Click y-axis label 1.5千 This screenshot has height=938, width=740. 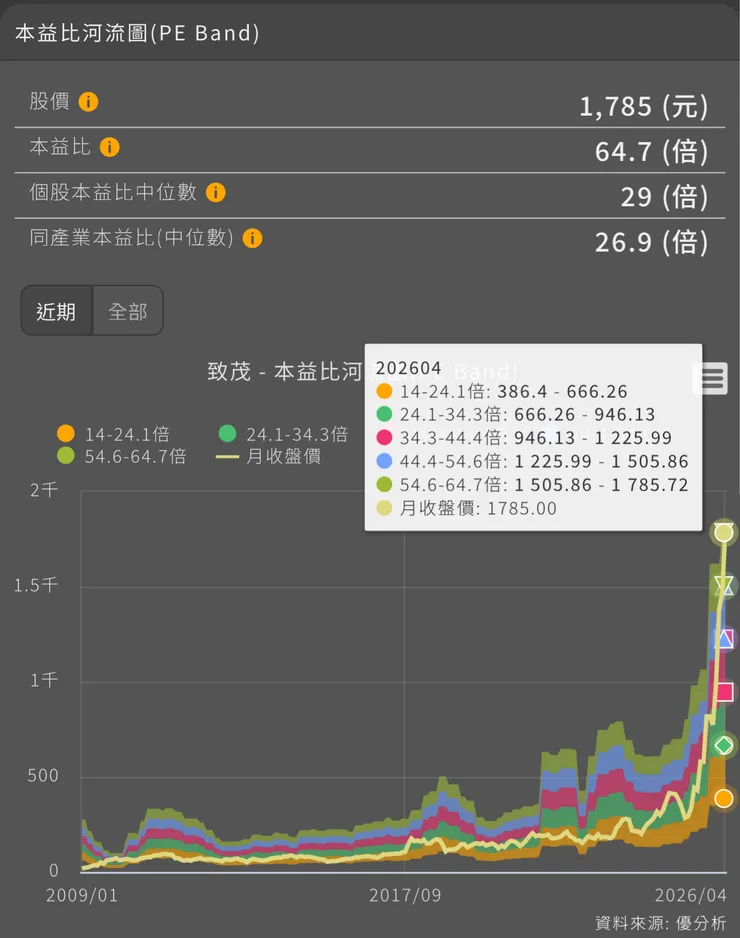click(x=36, y=585)
